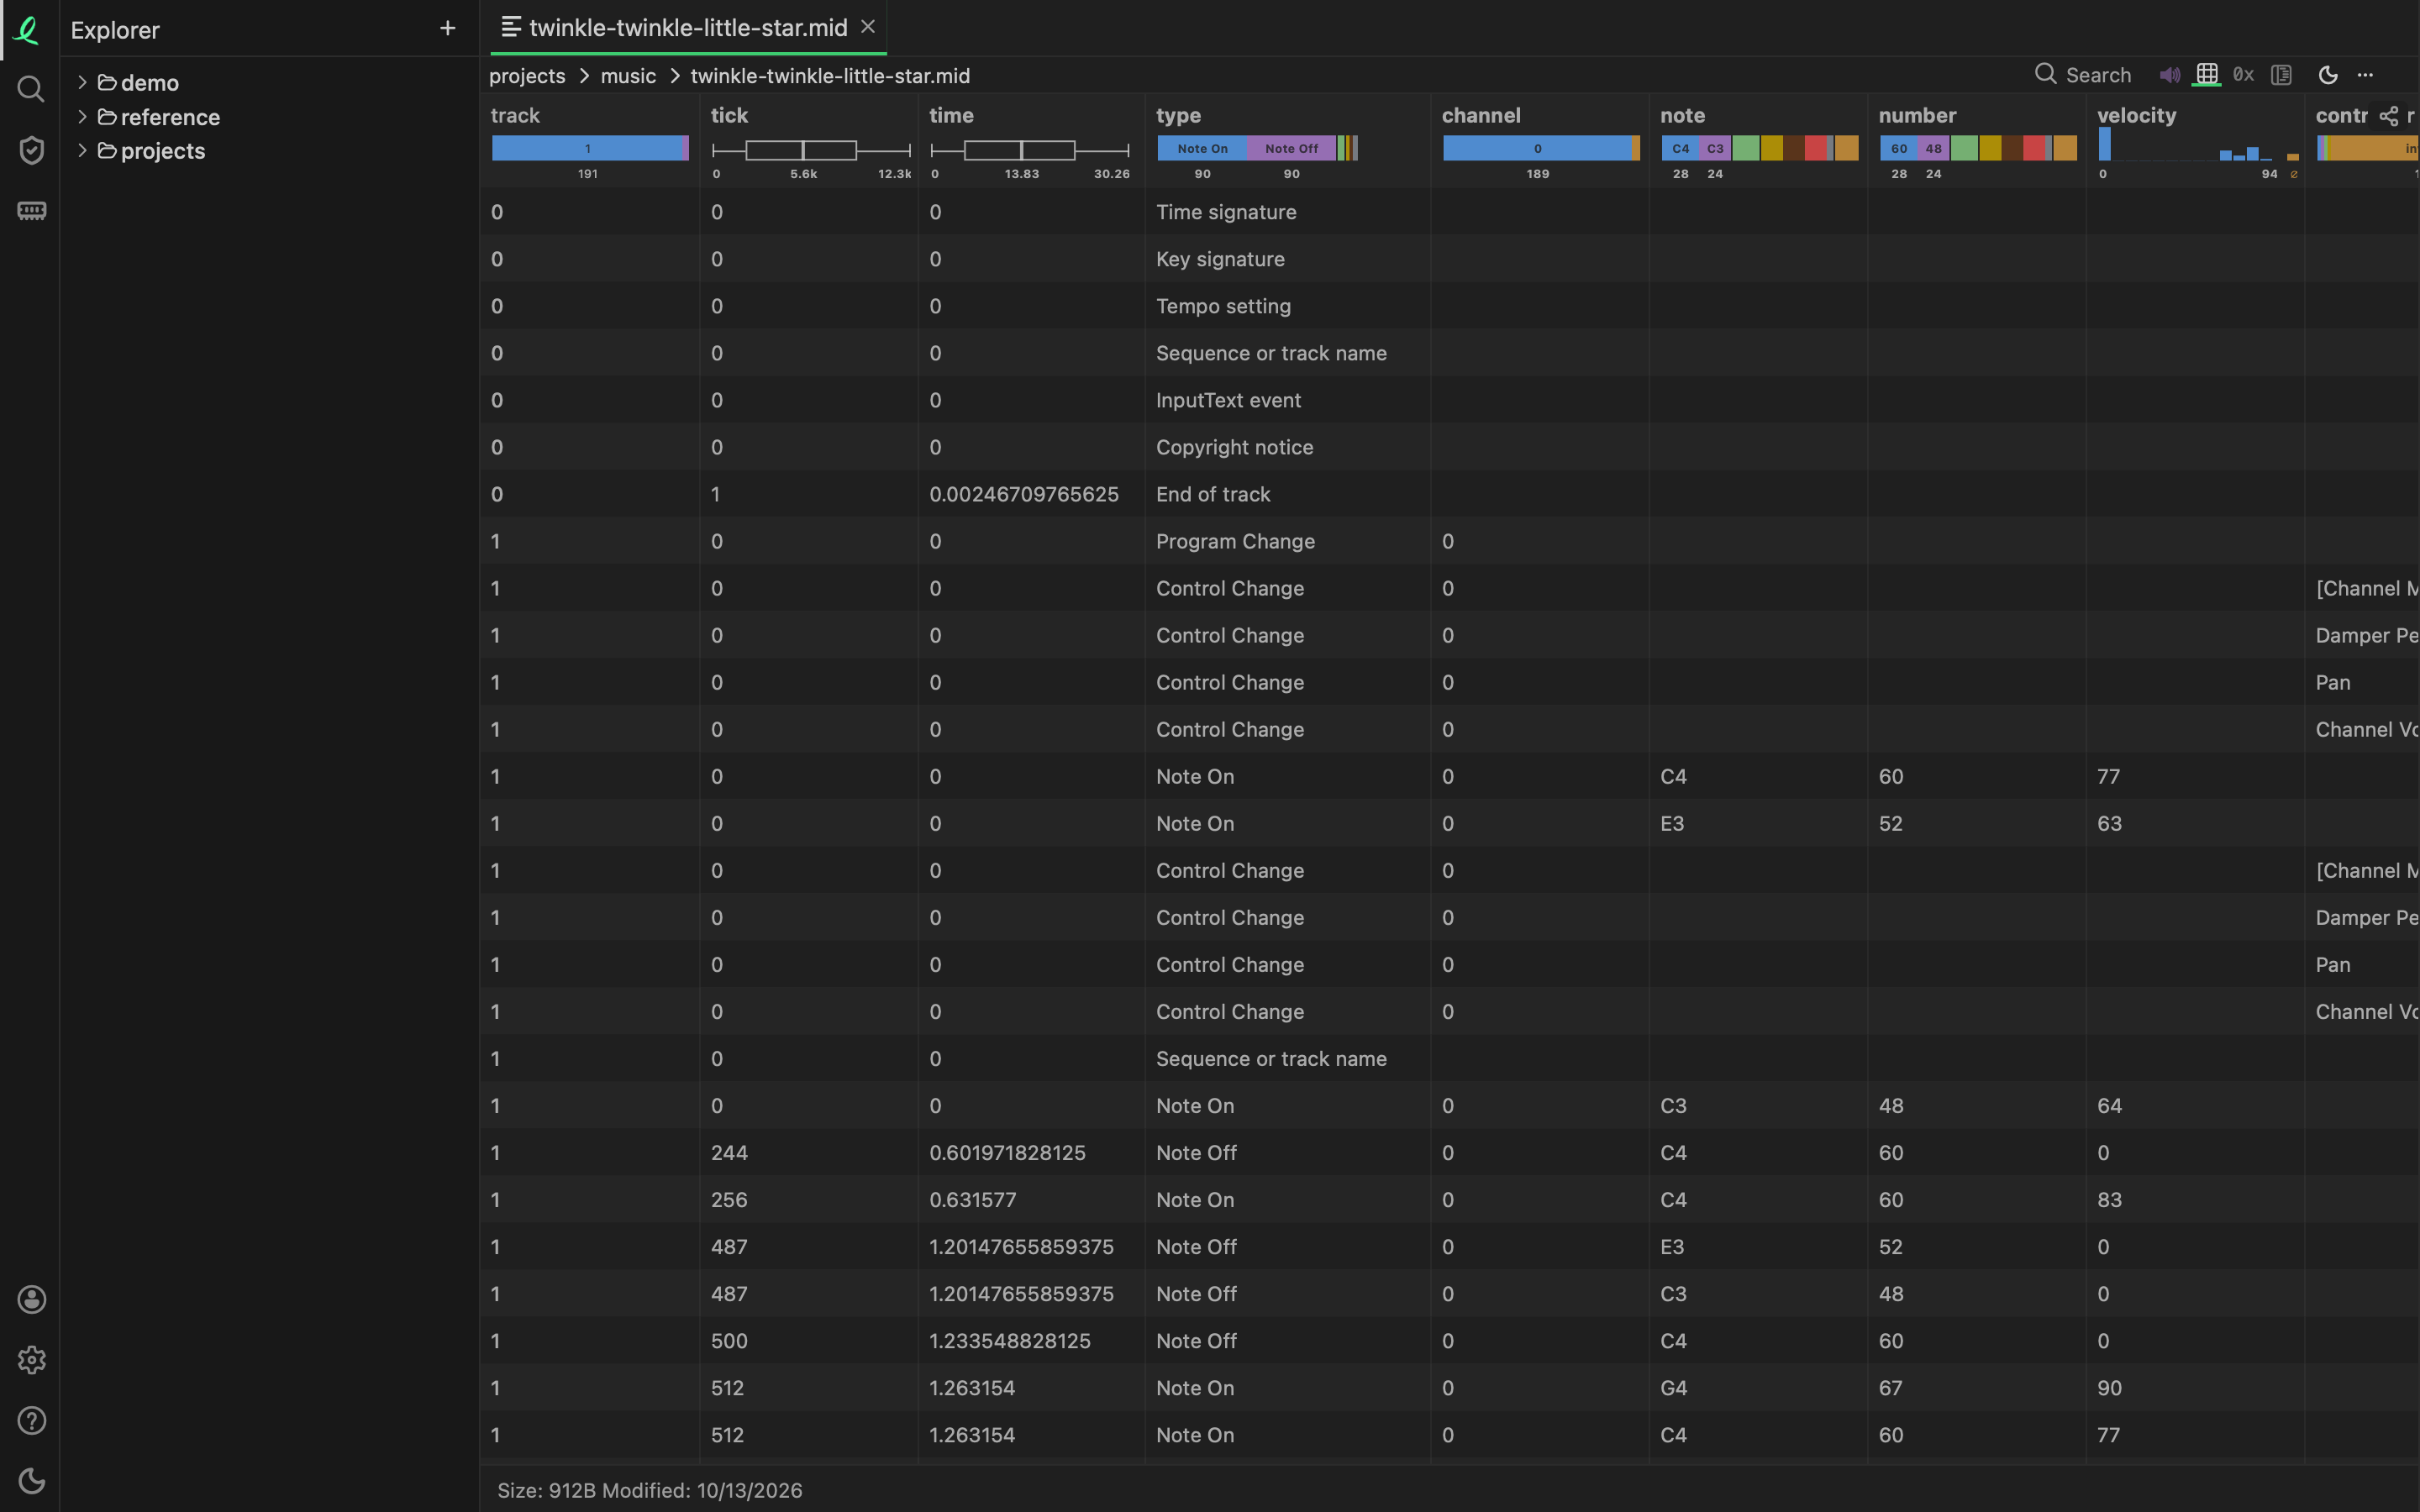The width and height of the screenshot is (2420, 1512).
Task: Select the twinkle-twinkle-little-star.mid tab
Action: [x=688, y=28]
